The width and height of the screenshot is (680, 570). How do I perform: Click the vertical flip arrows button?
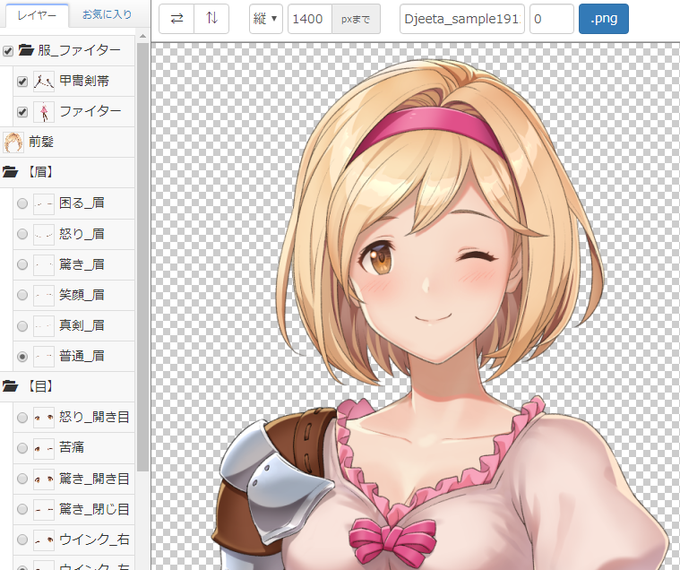(212, 19)
